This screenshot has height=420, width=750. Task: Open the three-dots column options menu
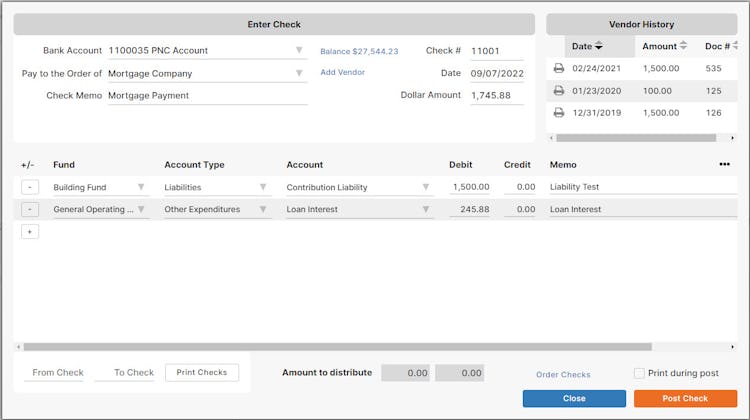point(724,164)
